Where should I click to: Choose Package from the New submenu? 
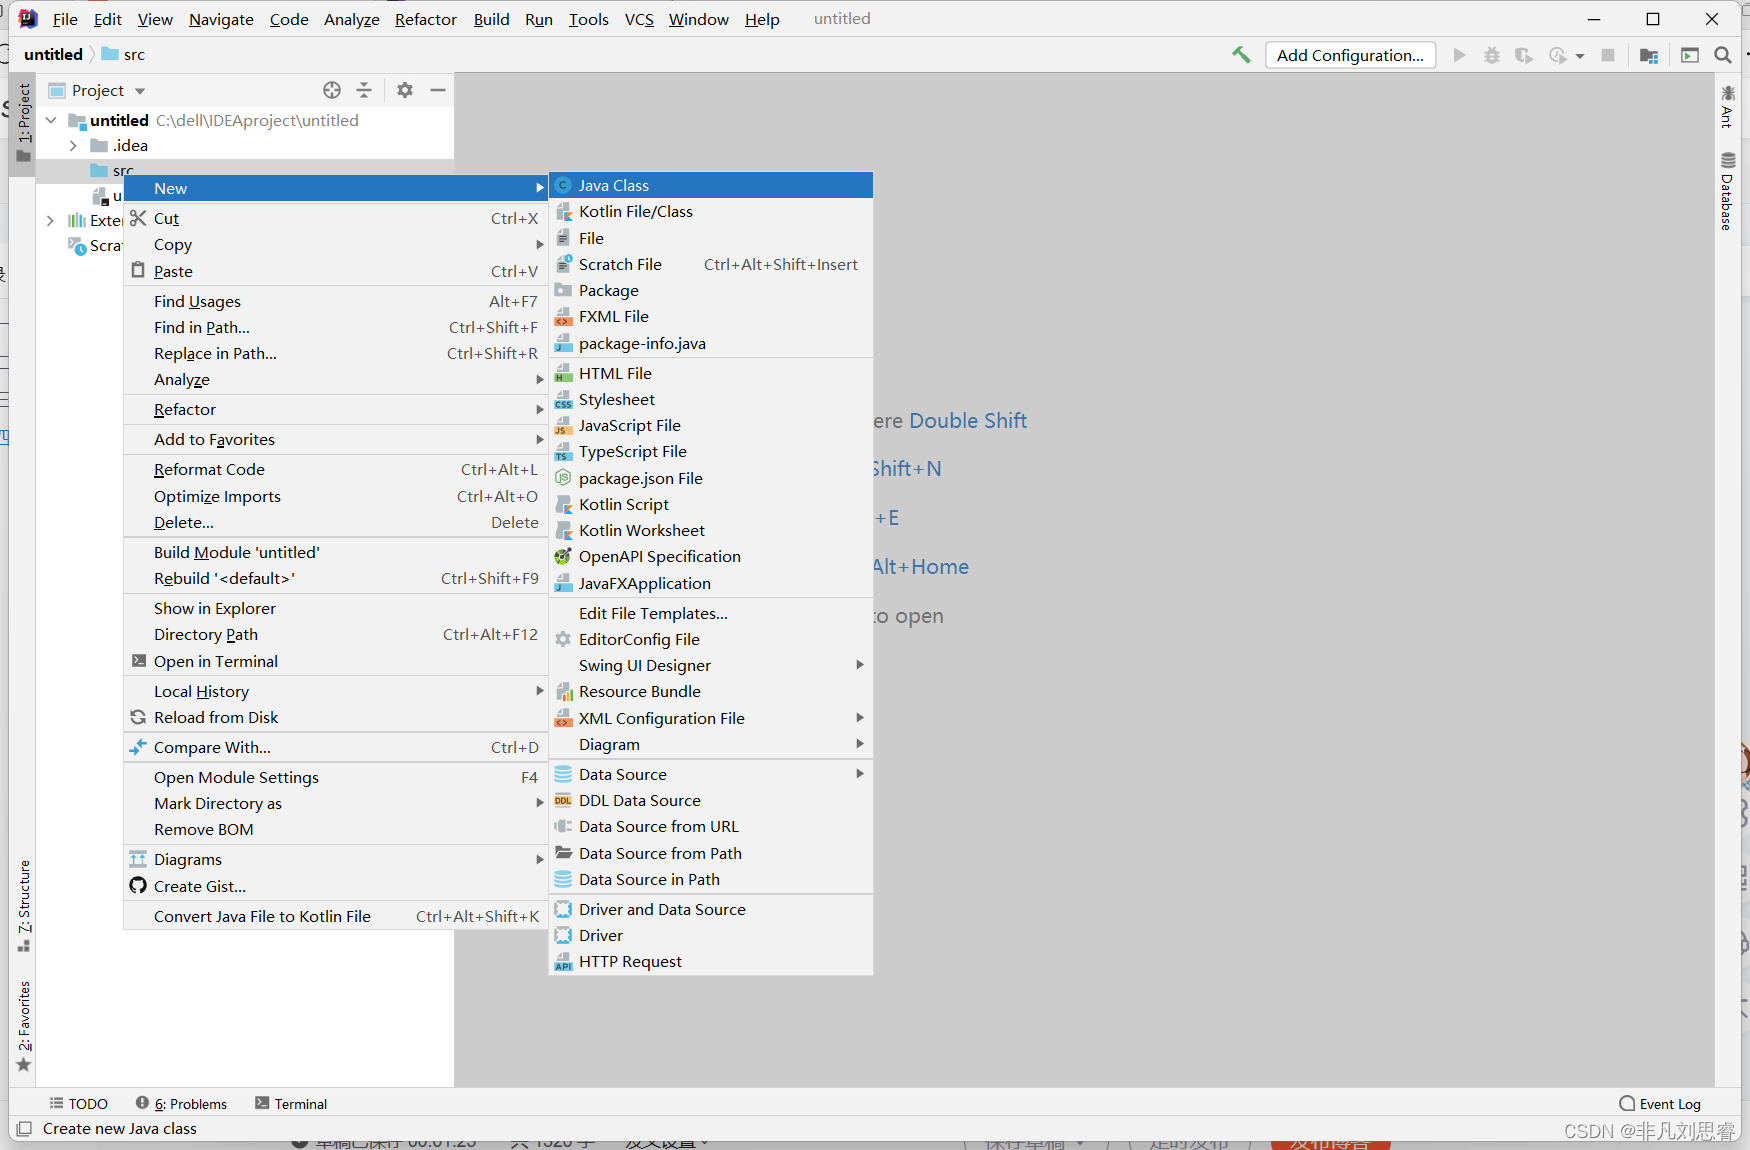tap(711, 290)
